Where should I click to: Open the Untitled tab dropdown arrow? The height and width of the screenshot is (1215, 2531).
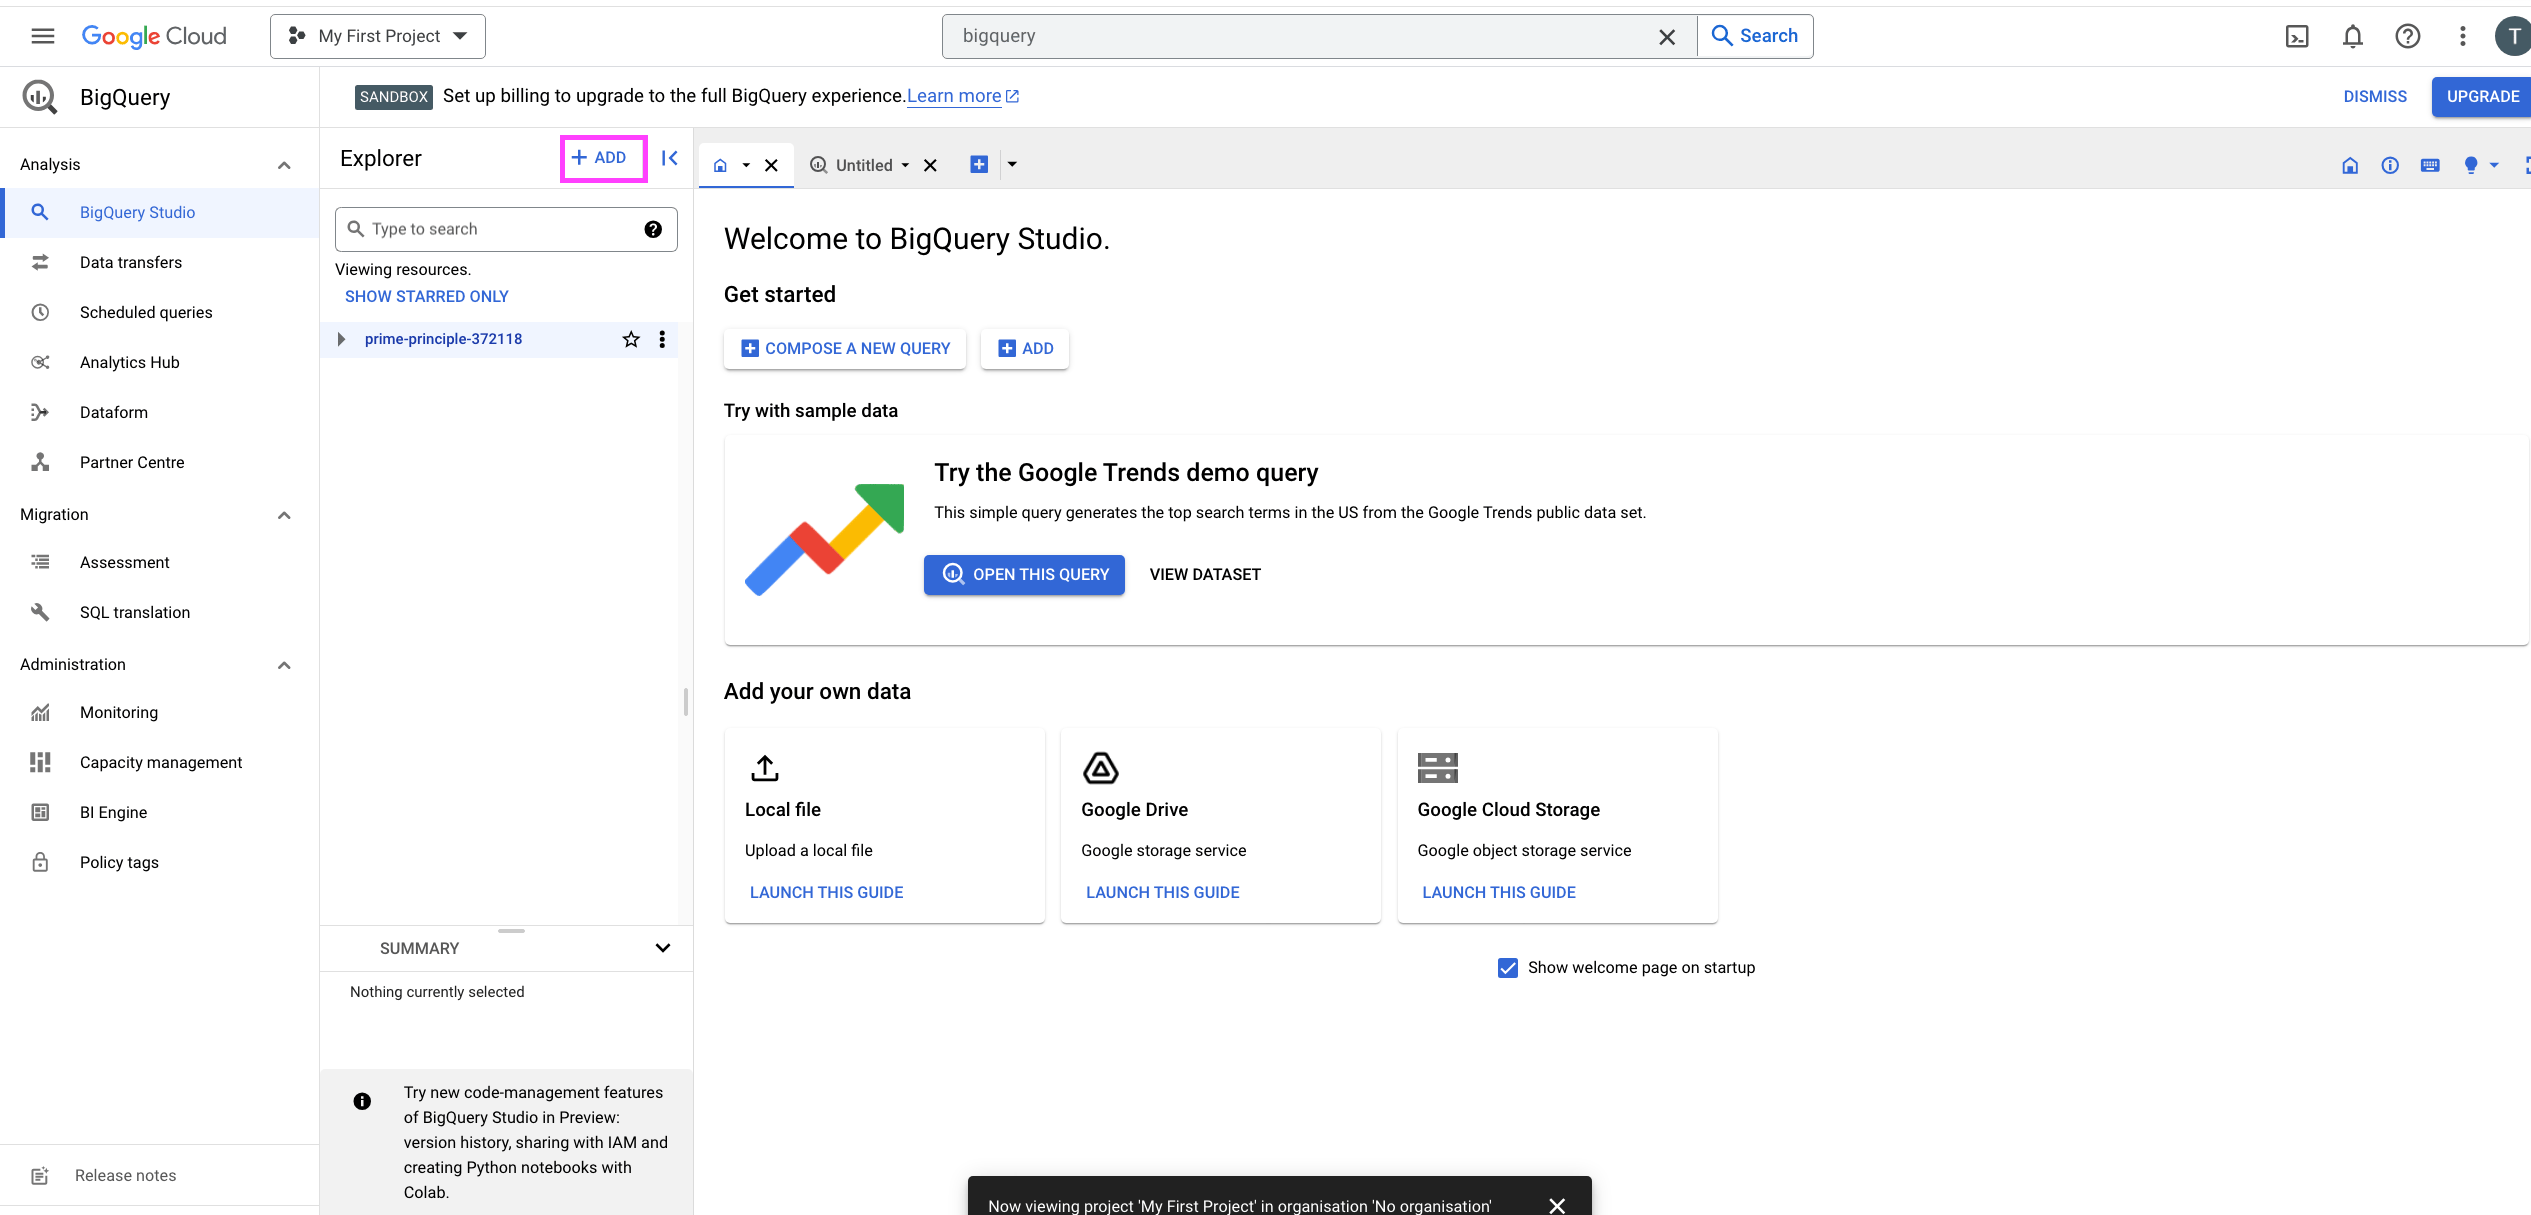(x=905, y=165)
